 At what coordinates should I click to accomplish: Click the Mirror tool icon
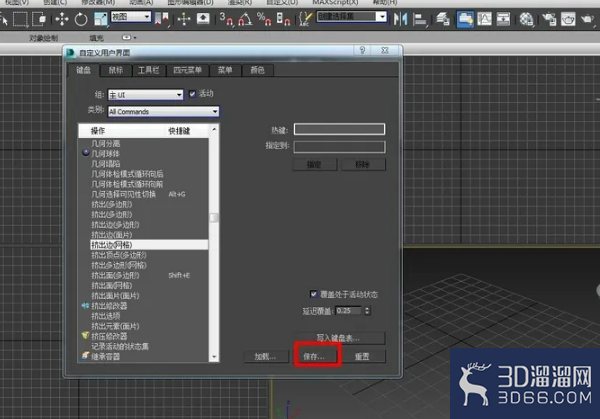click(x=401, y=18)
